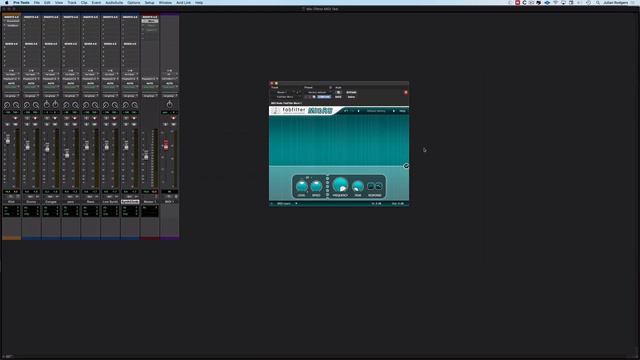Click the Level knob in FabFilter Micro
The height and width of the screenshot is (360, 640).
(301, 187)
